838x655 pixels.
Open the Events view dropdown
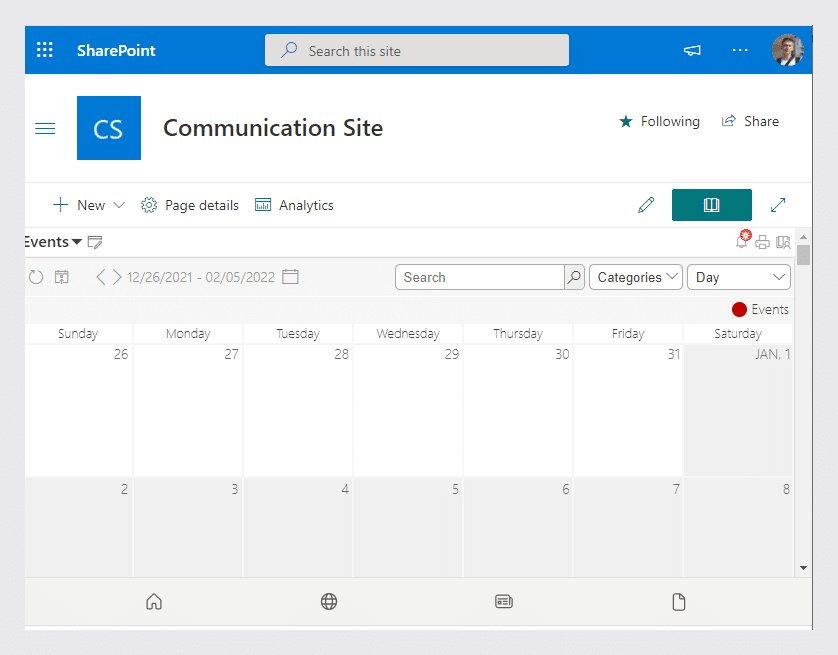coord(53,242)
